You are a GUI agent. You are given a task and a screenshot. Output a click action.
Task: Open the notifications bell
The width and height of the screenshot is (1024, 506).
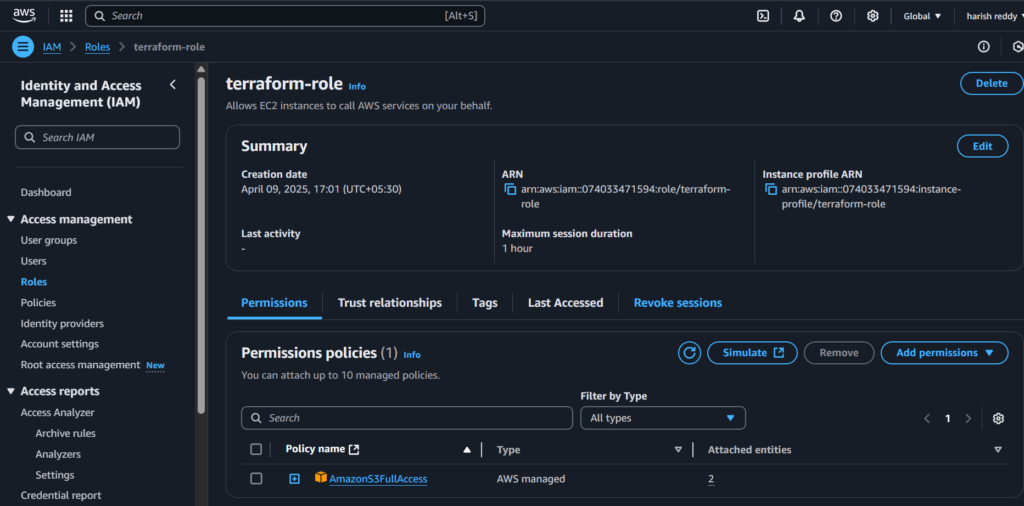(799, 16)
